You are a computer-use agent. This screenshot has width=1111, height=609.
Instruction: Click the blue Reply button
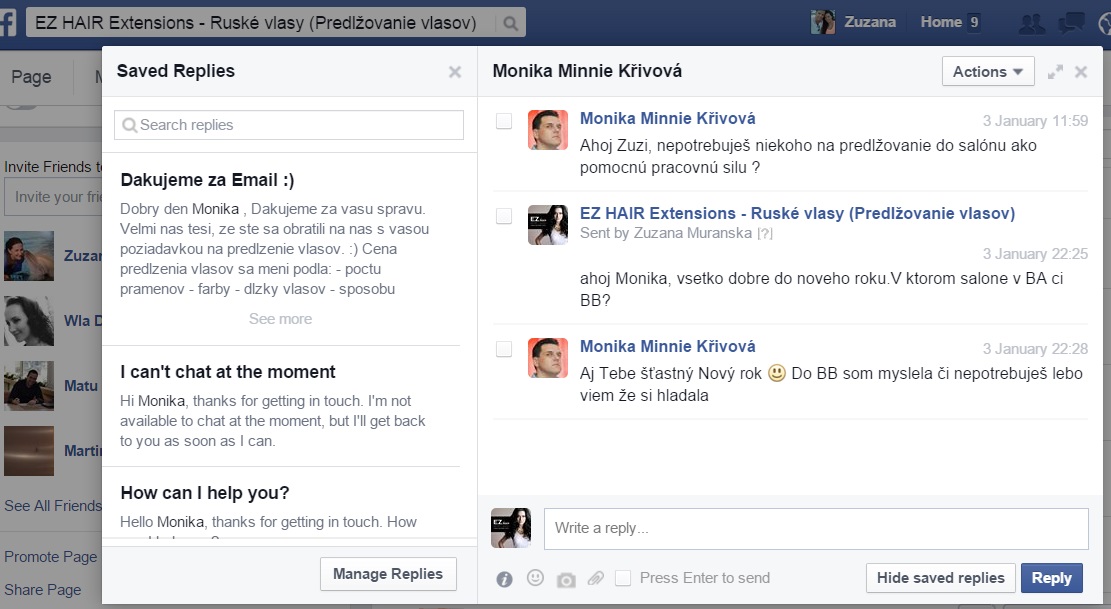(1051, 578)
